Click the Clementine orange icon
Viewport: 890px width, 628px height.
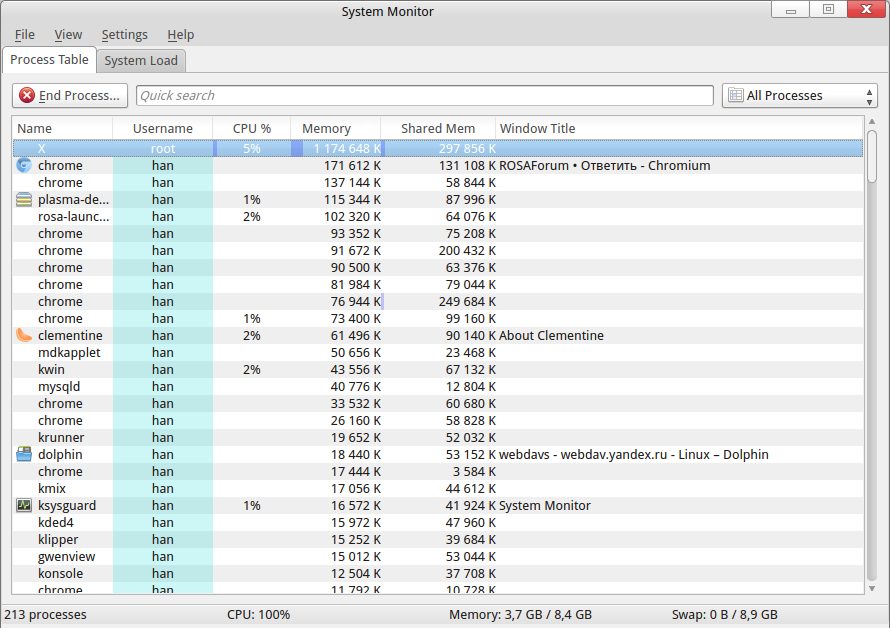pos(24,336)
